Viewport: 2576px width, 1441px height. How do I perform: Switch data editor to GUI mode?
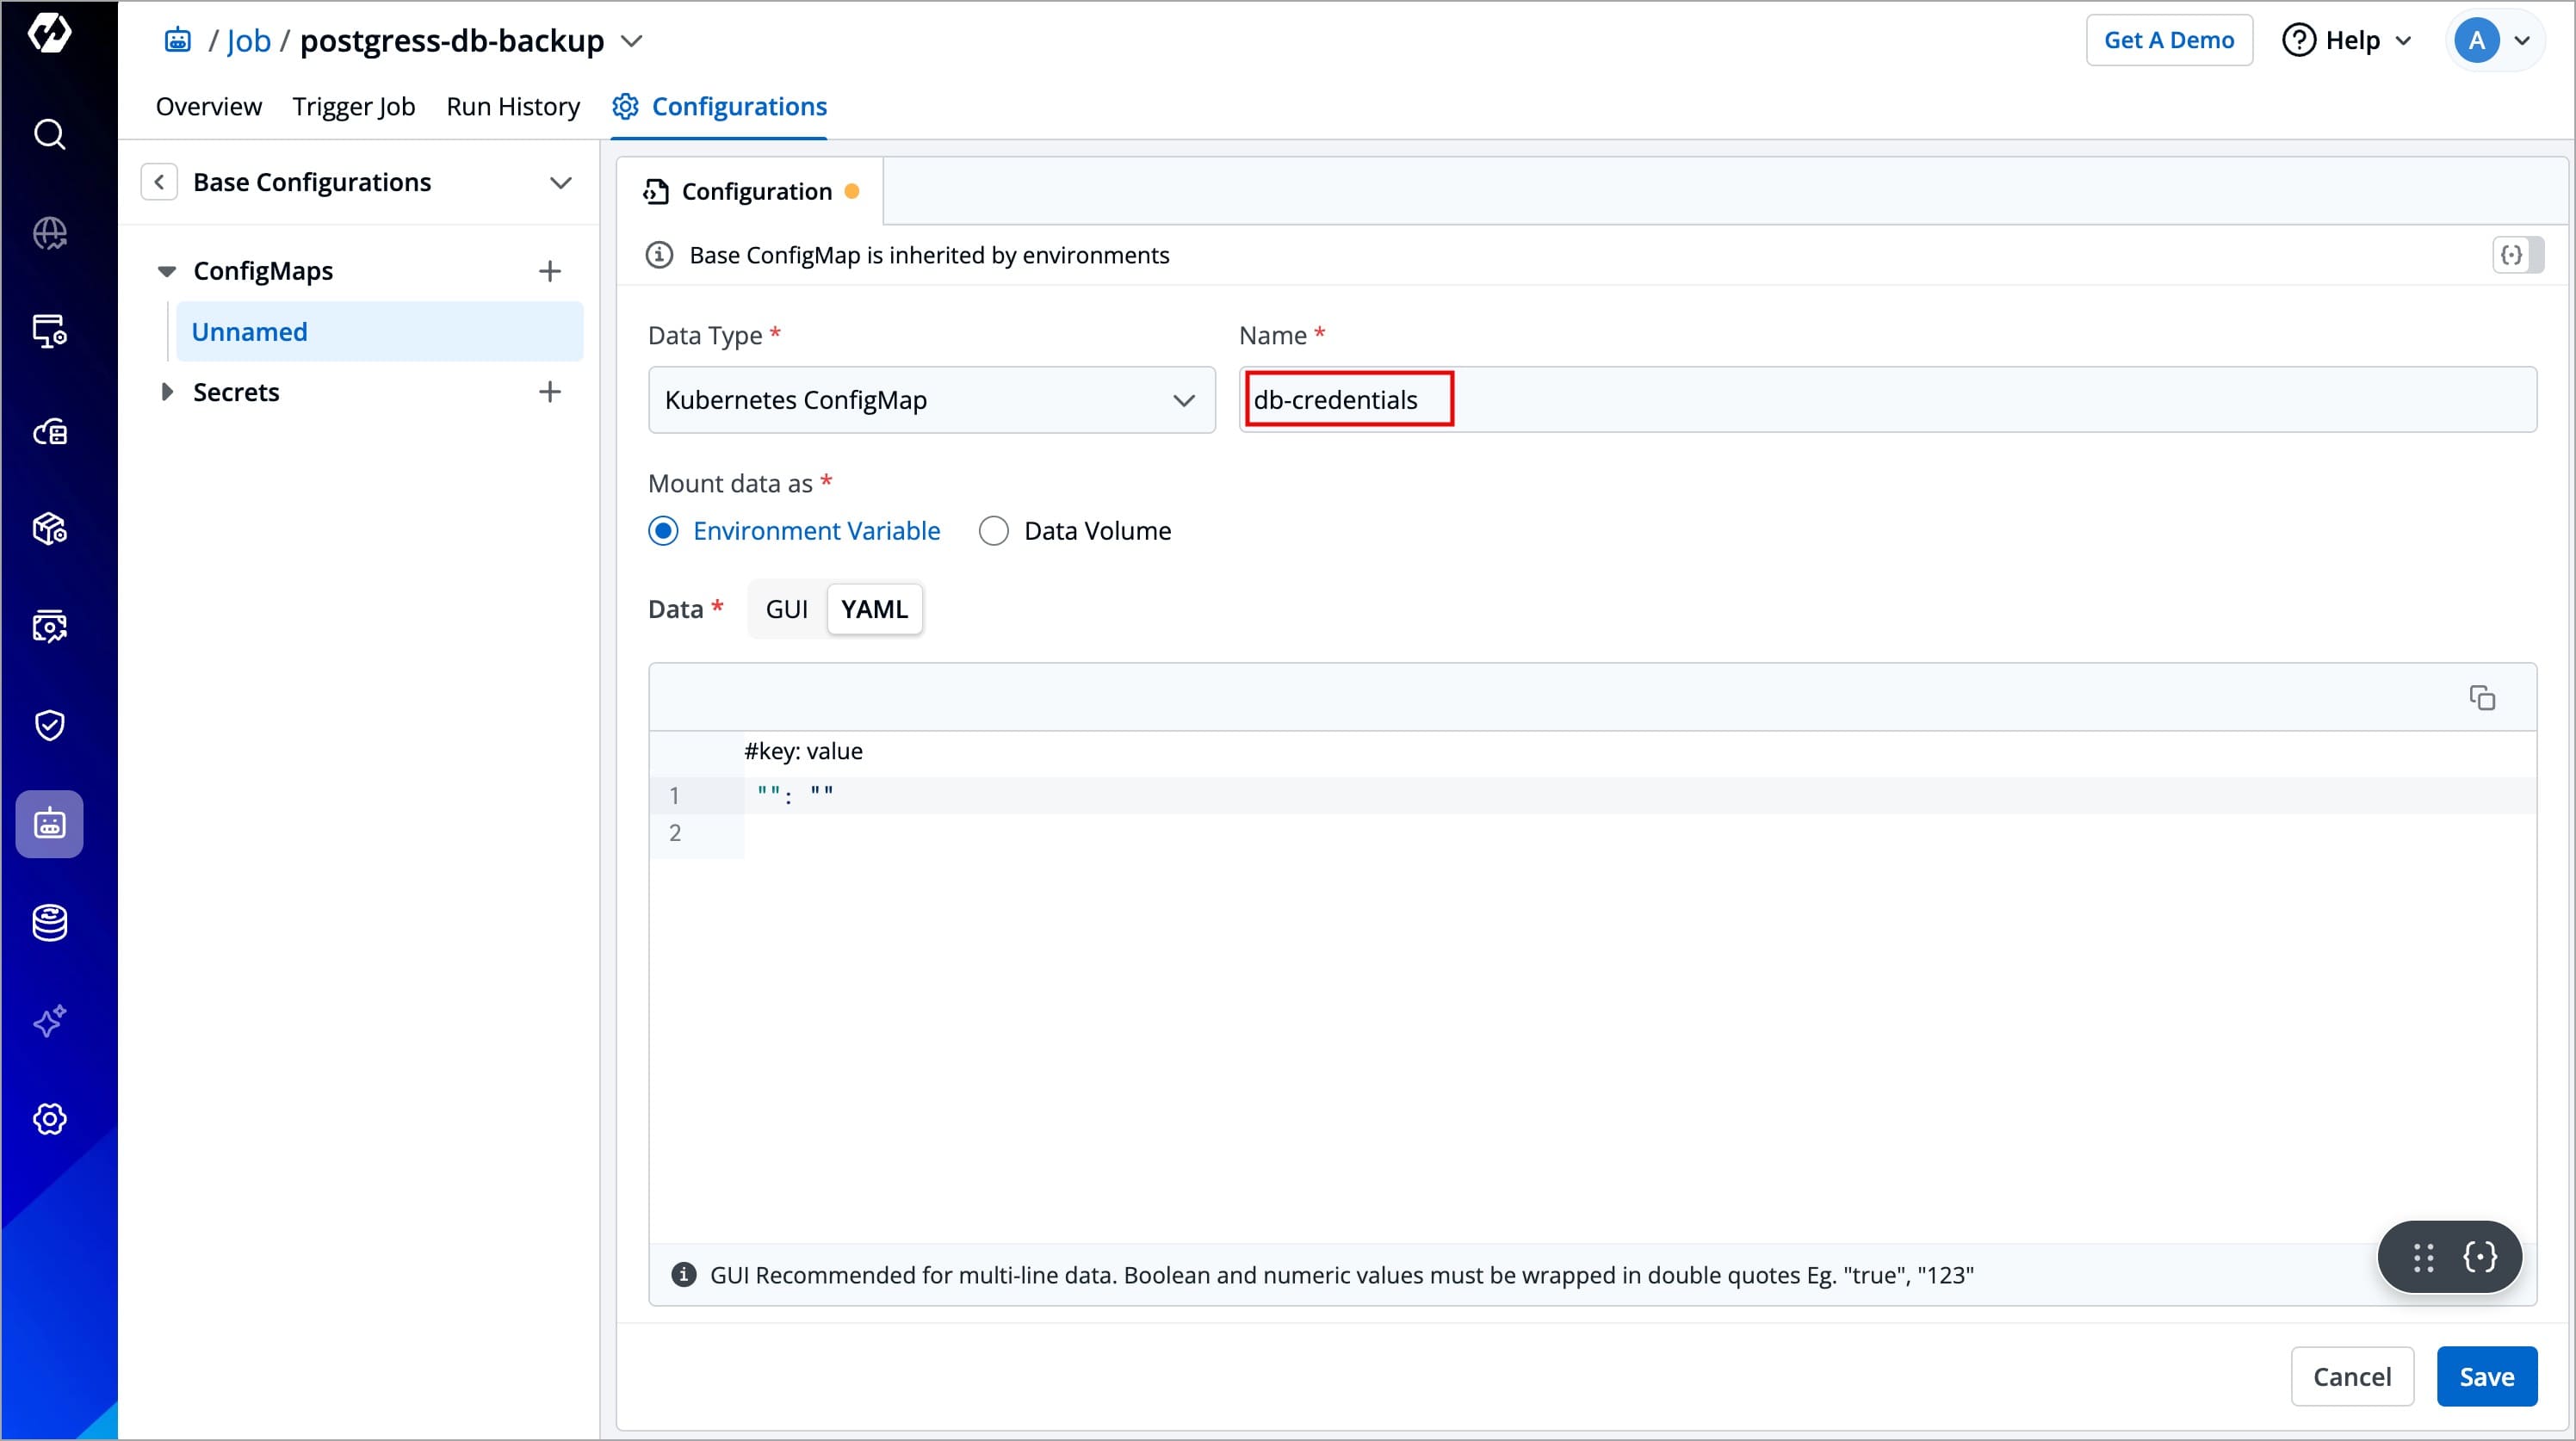(786, 609)
